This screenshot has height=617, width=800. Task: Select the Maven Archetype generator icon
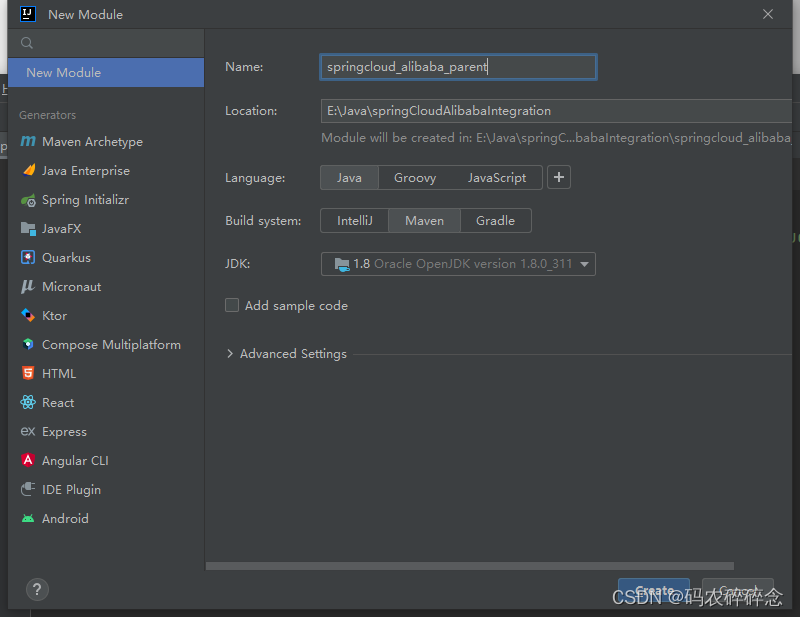pyautogui.click(x=28, y=141)
